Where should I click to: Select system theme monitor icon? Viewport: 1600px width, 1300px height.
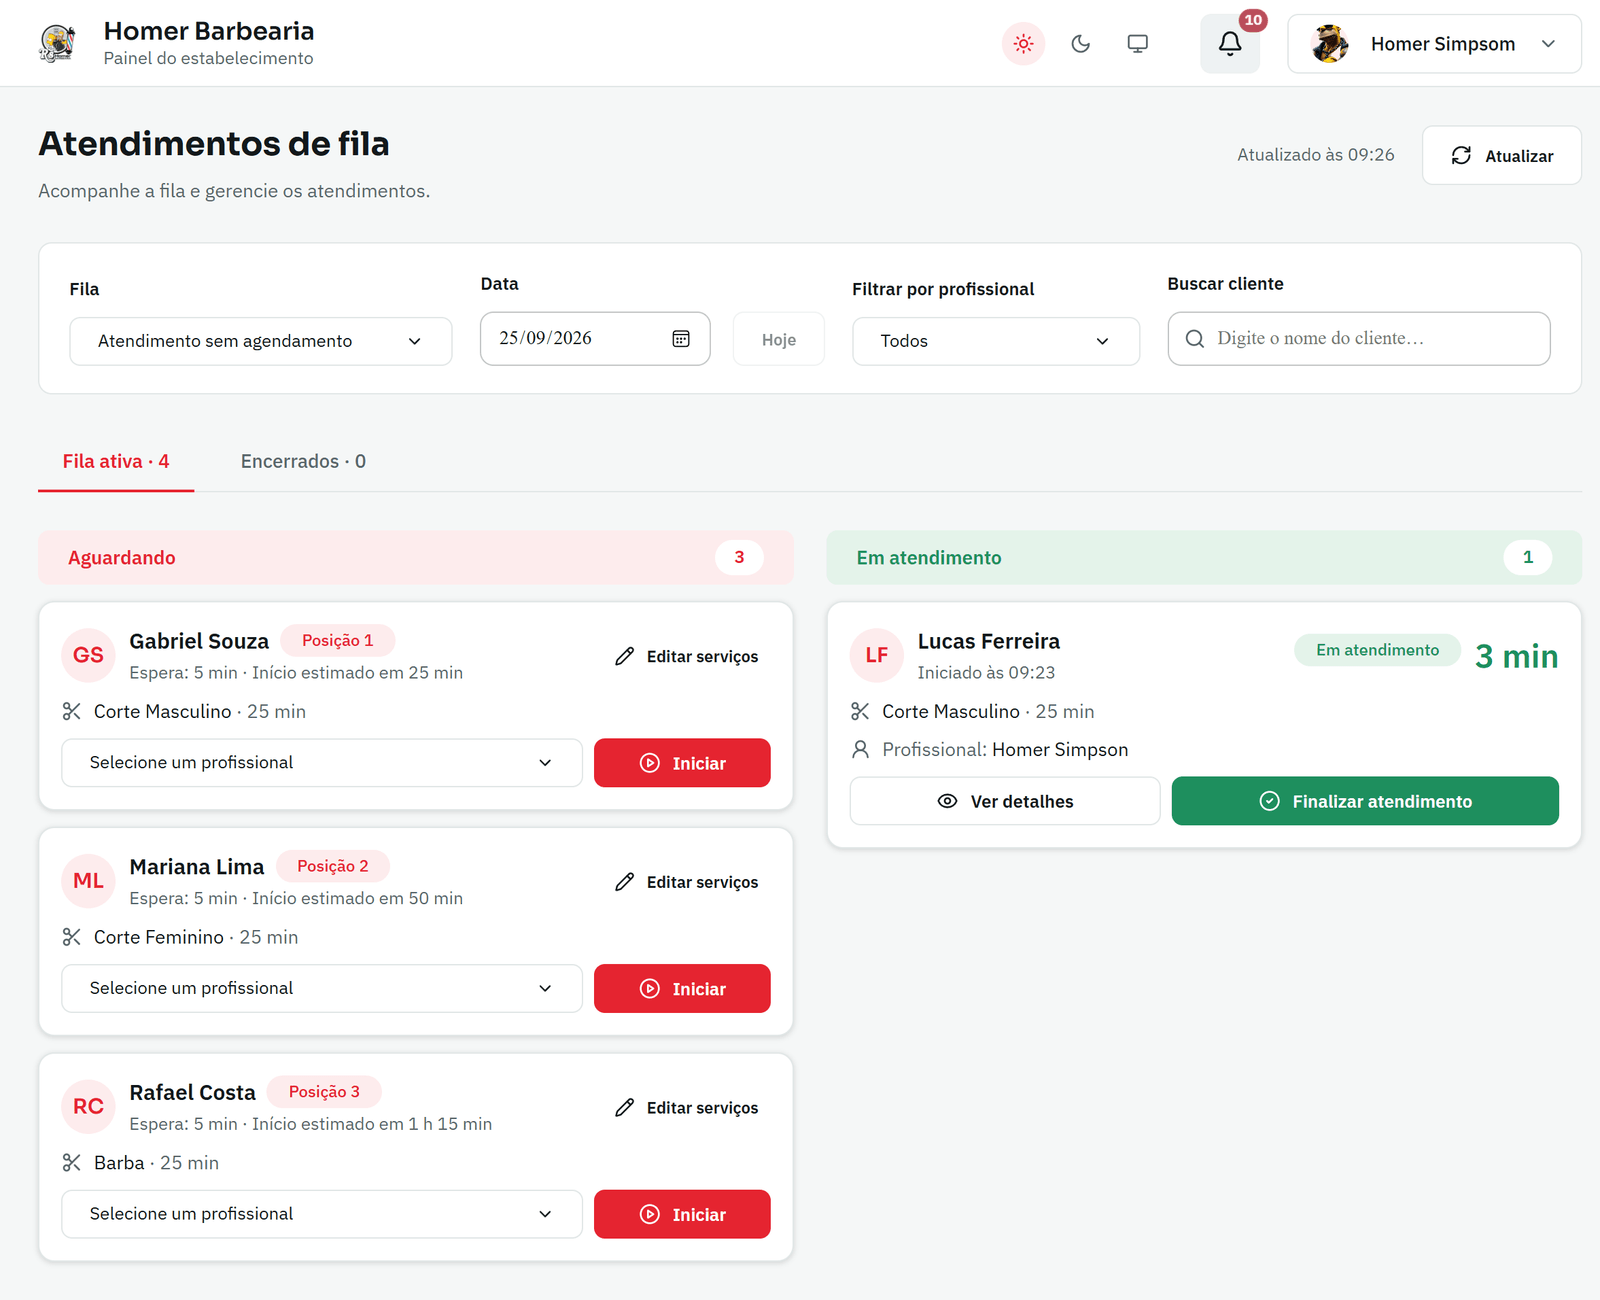(1137, 44)
